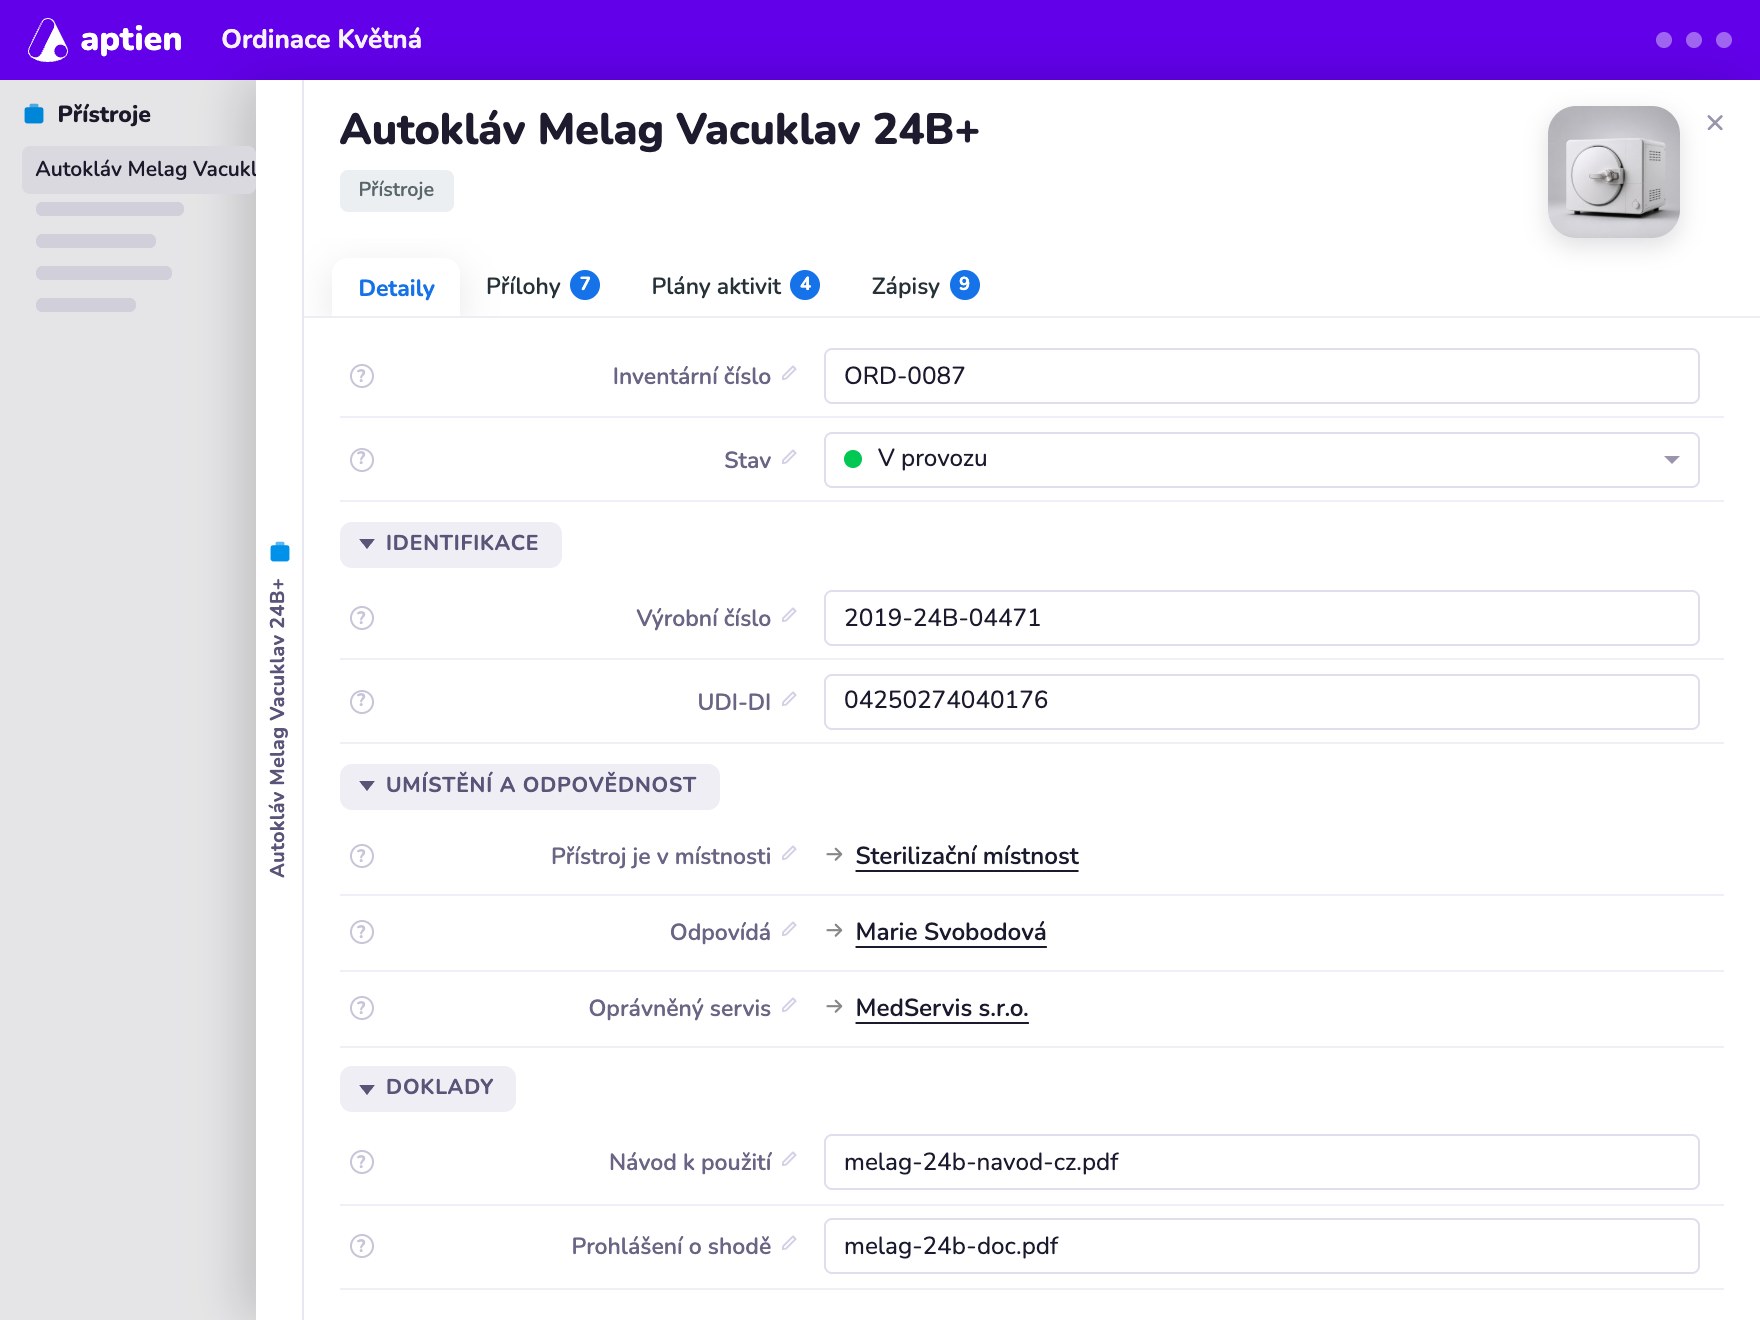Open help icon for Prohlášení o shodě
The image size is (1760, 1320).
click(x=362, y=1246)
